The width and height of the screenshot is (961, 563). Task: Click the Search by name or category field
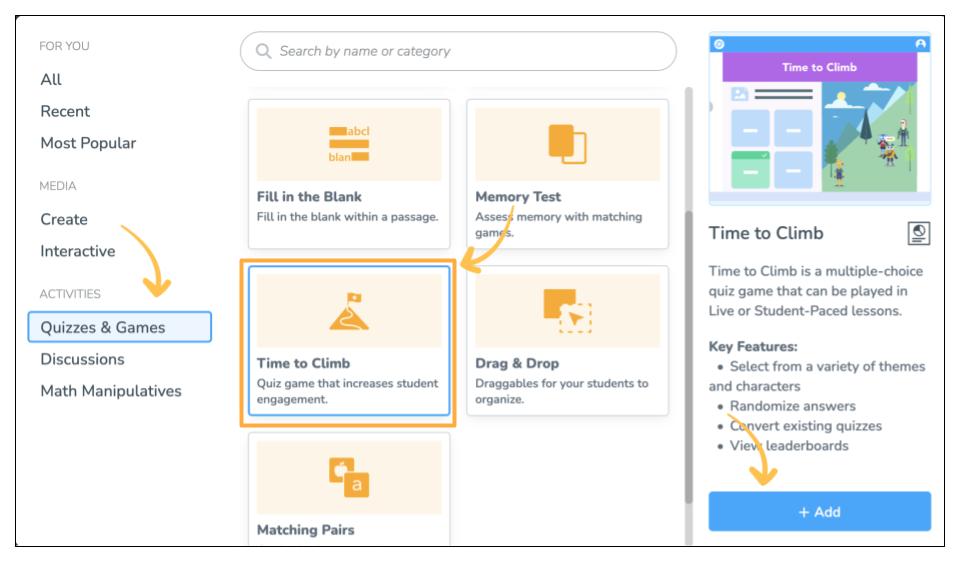tap(460, 51)
